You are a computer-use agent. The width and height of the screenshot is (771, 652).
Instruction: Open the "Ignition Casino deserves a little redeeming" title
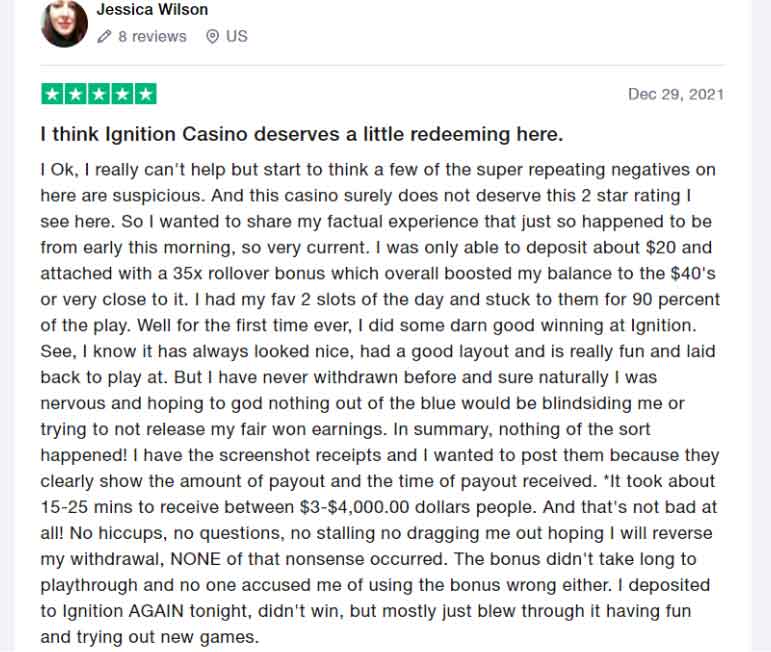pos(301,134)
